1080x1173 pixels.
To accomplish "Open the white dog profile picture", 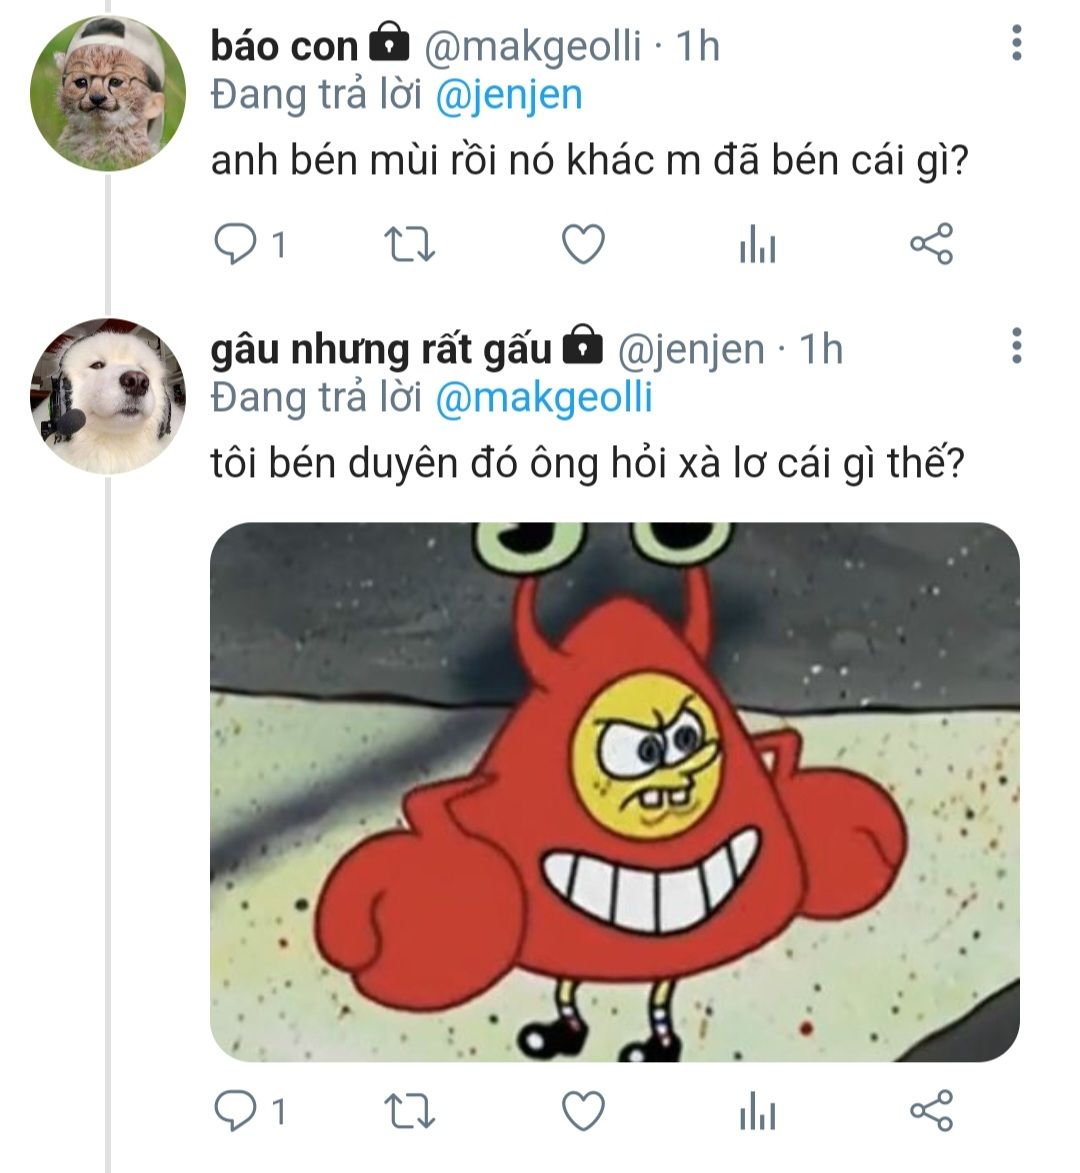I will (x=108, y=396).
